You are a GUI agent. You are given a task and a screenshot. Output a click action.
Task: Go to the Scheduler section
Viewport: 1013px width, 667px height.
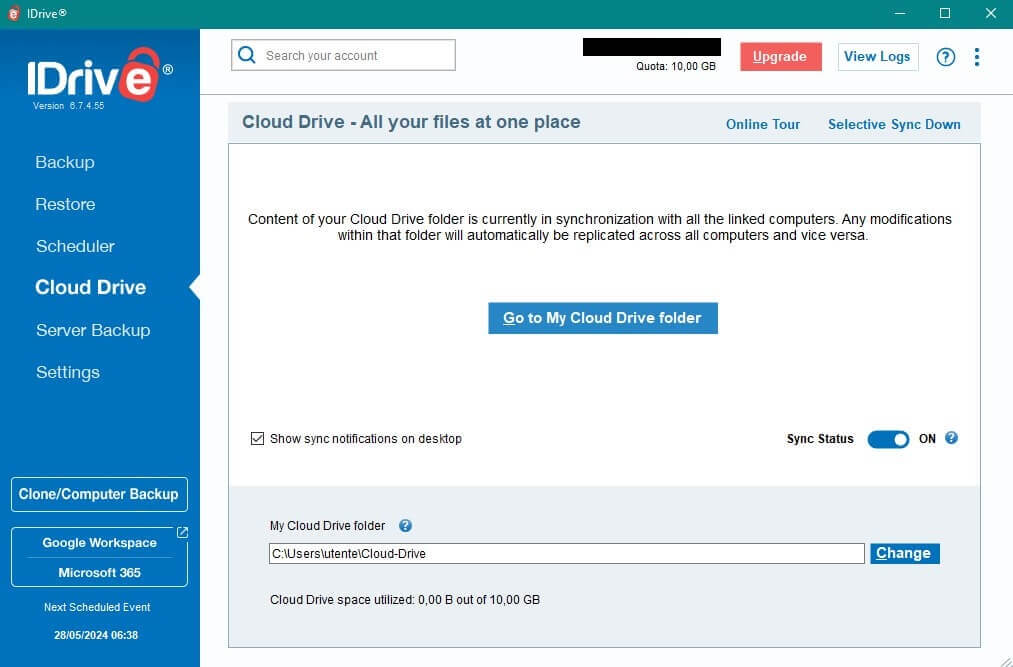click(75, 246)
